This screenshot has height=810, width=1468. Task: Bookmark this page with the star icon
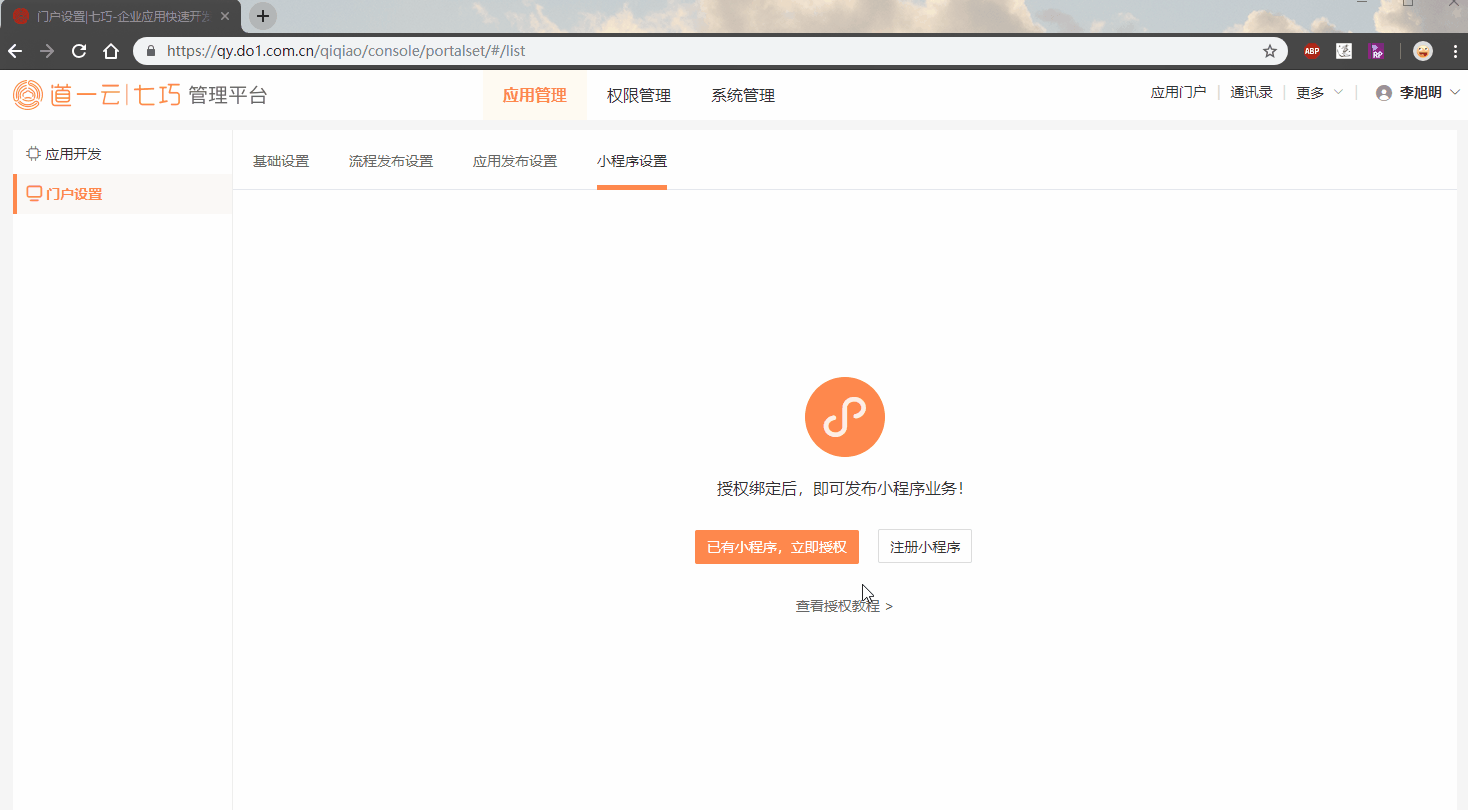(x=1270, y=51)
